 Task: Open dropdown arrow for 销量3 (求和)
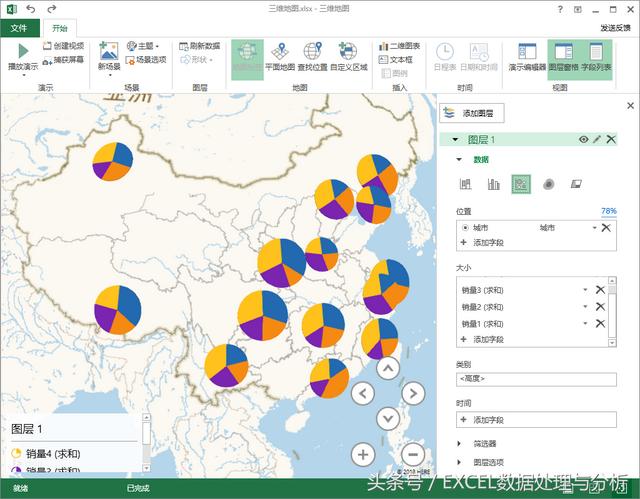click(x=585, y=290)
